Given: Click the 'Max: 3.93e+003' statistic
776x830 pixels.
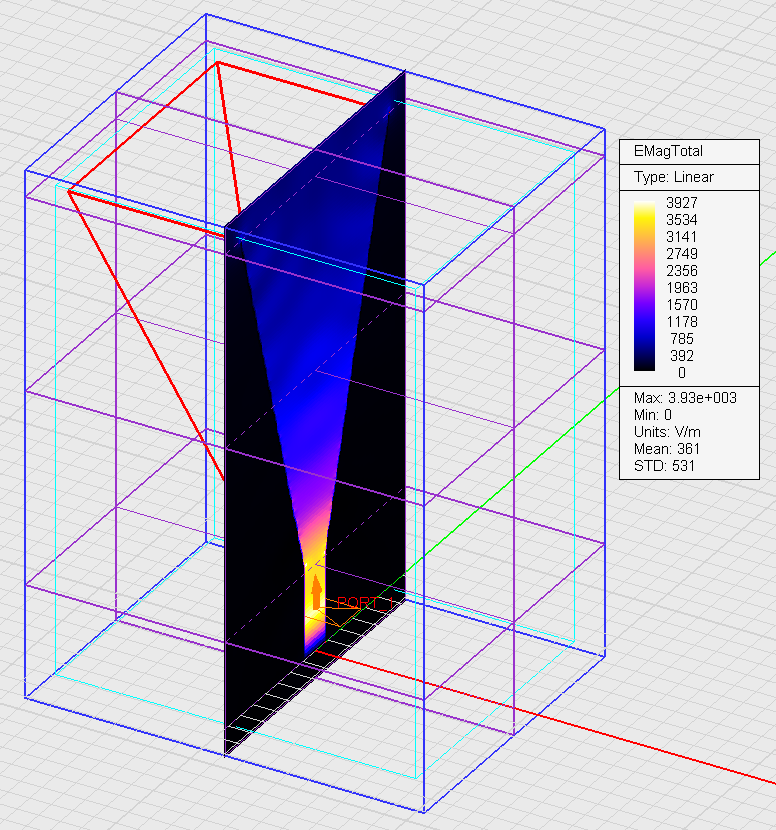Looking at the screenshot, I should tap(684, 398).
